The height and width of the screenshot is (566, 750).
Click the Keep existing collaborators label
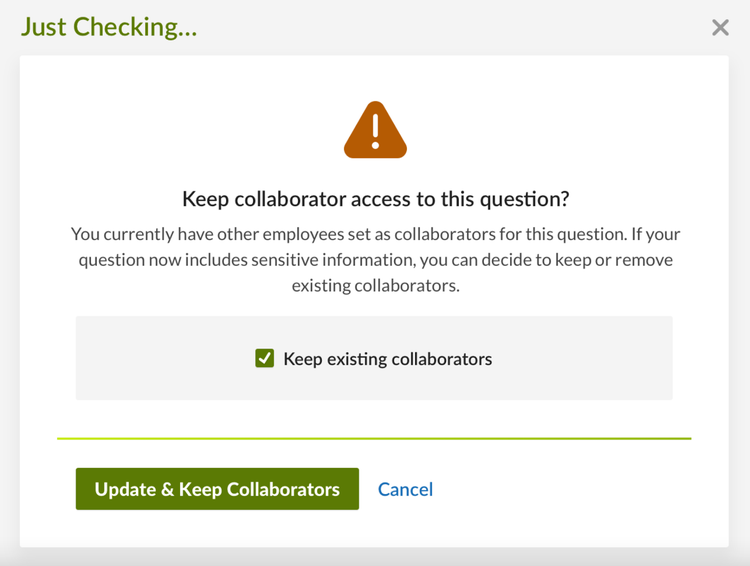point(387,359)
